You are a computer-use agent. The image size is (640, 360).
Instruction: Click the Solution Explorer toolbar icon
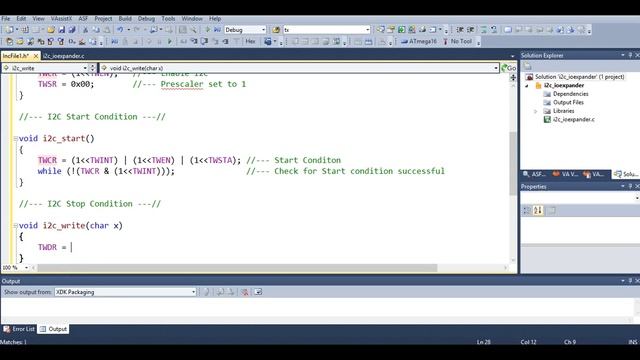(527, 66)
